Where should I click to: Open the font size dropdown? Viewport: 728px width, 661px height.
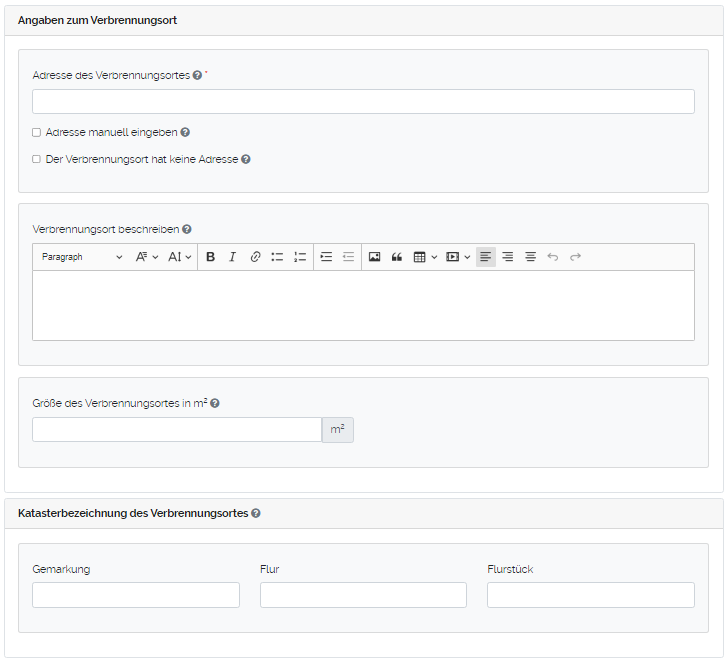179,257
